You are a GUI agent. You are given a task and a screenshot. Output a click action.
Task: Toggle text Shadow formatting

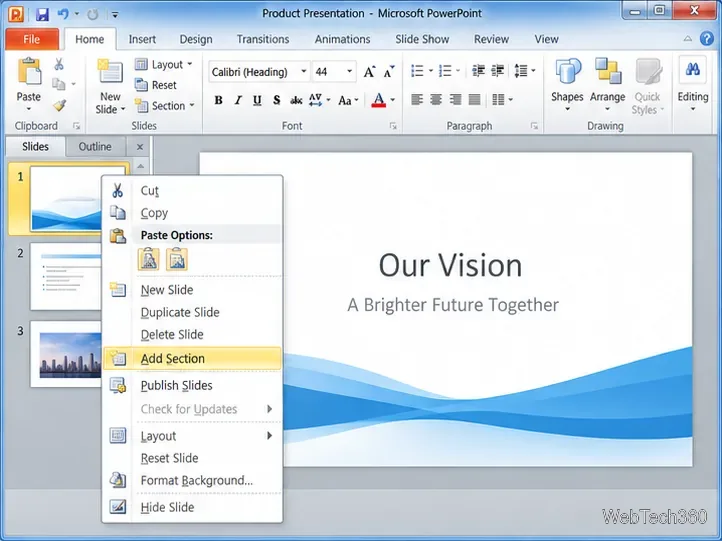pyautogui.click(x=276, y=100)
